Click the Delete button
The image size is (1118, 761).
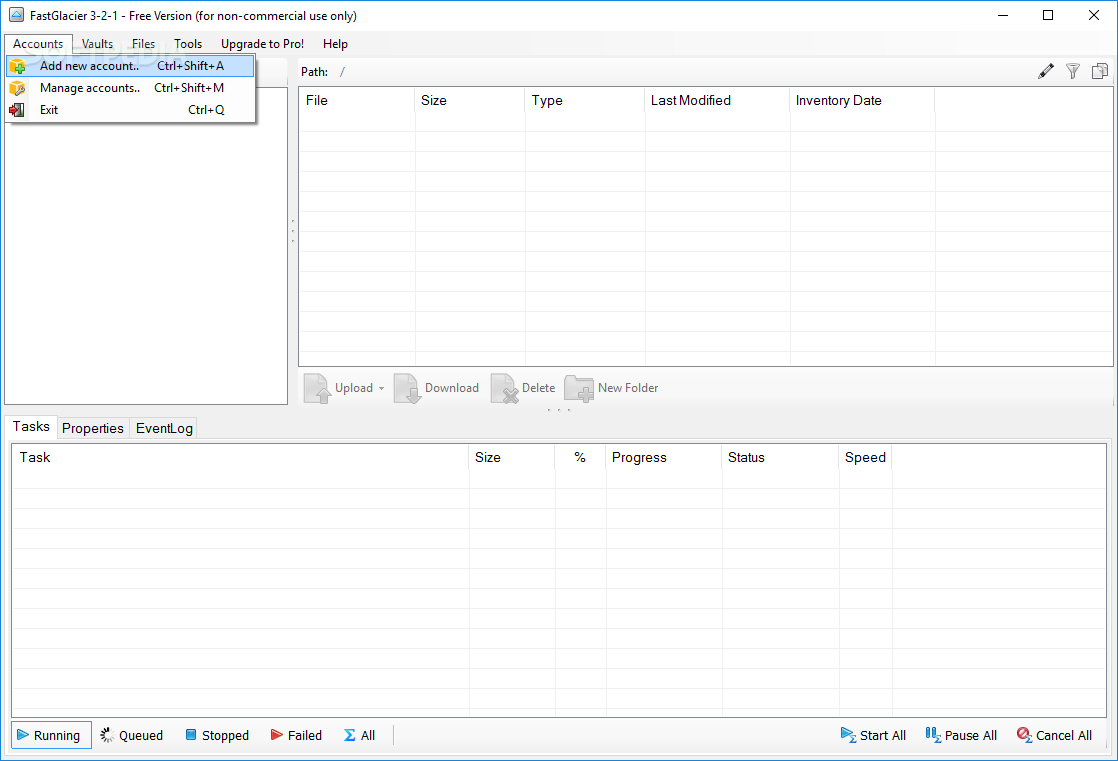[x=523, y=388]
